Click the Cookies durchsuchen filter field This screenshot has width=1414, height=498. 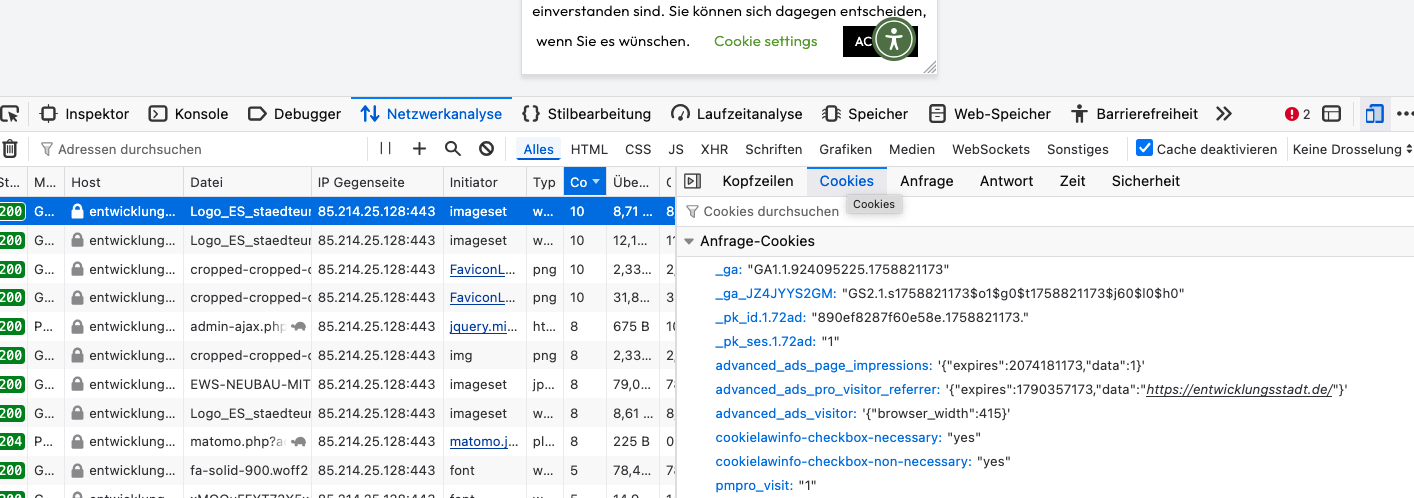[770, 211]
